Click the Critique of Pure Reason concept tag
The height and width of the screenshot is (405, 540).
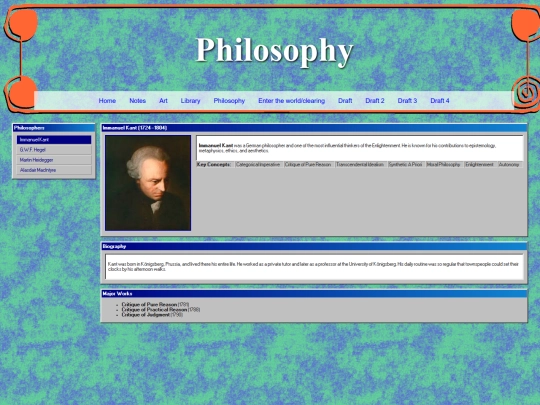coord(308,165)
